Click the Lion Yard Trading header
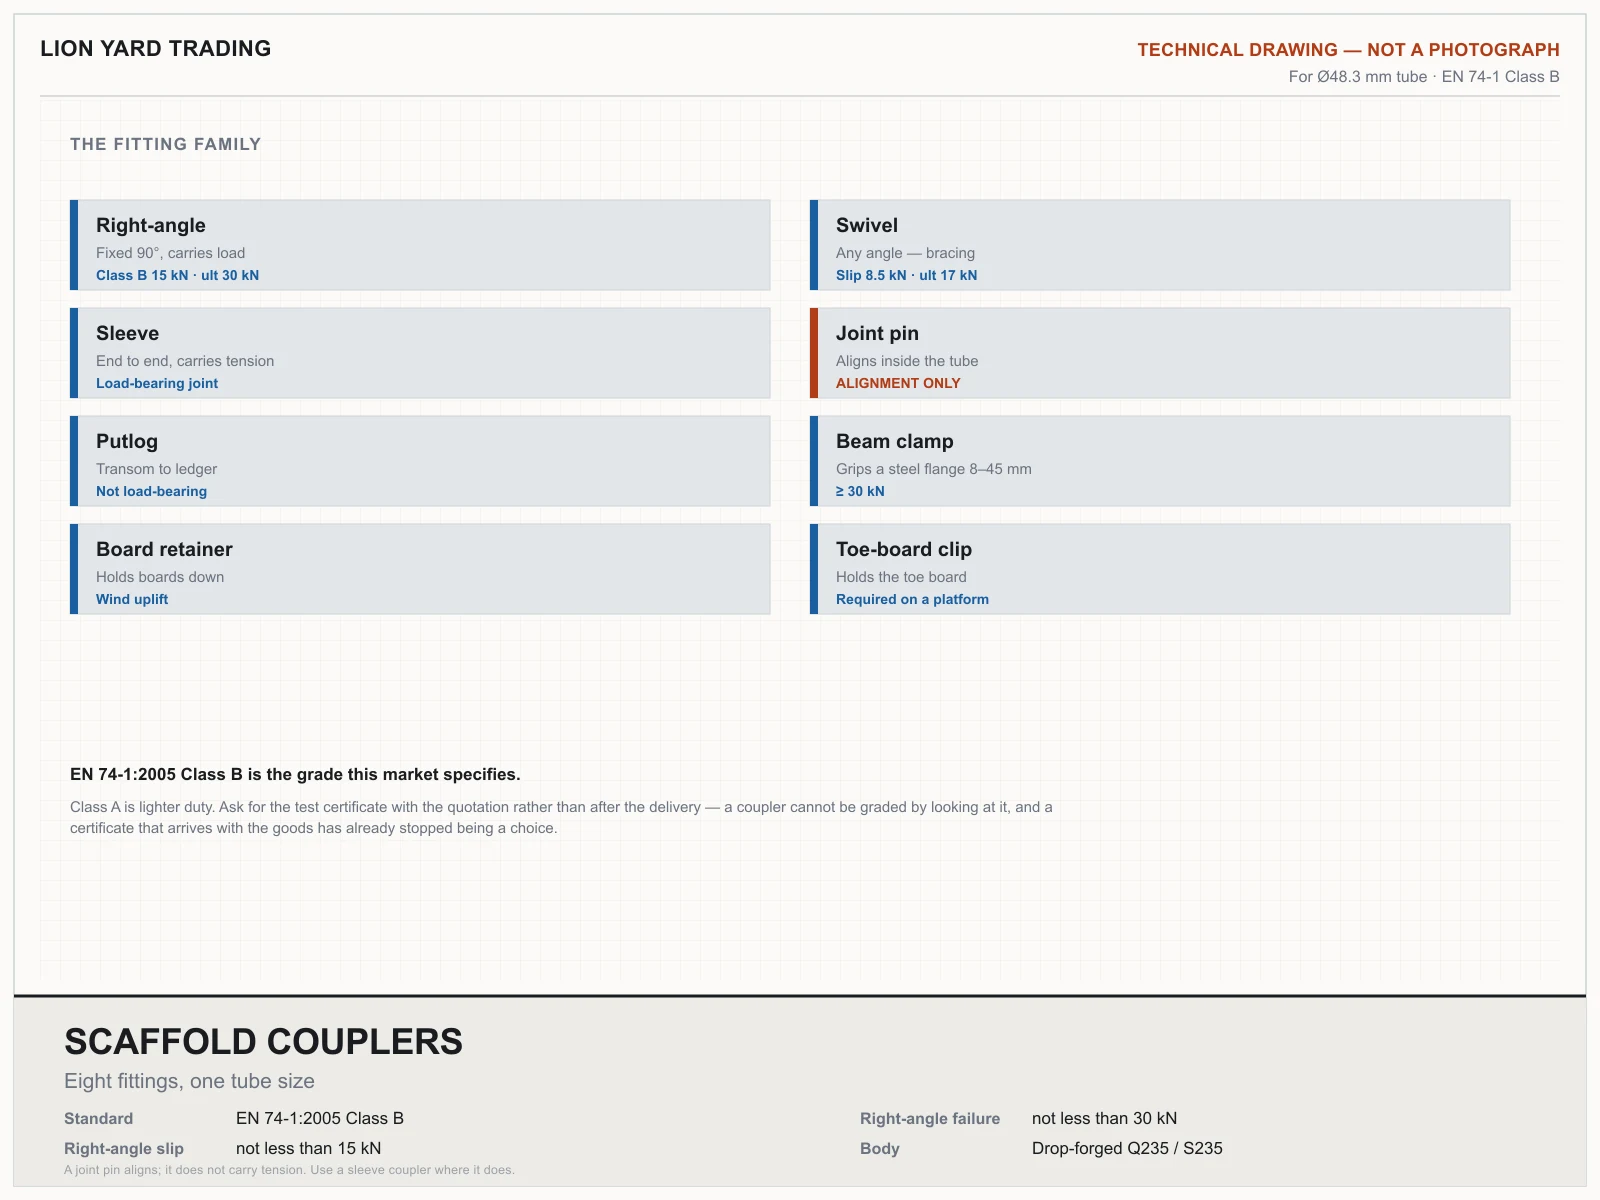 (x=156, y=48)
